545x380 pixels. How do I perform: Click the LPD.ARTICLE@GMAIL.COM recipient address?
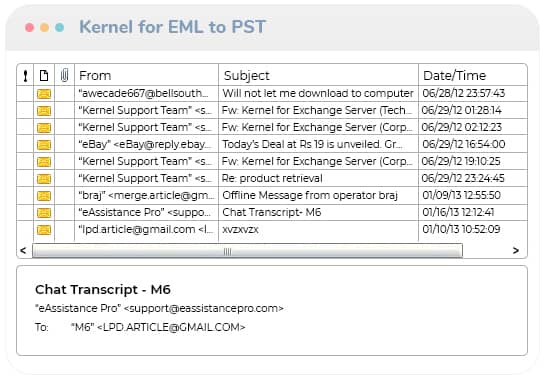pyautogui.click(x=171, y=327)
